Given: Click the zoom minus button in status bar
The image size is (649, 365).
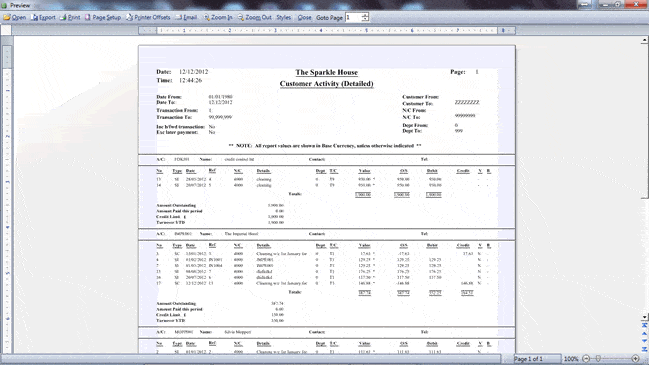Looking at the screenshot, I should pyautogui.click(x=586, y=358).
